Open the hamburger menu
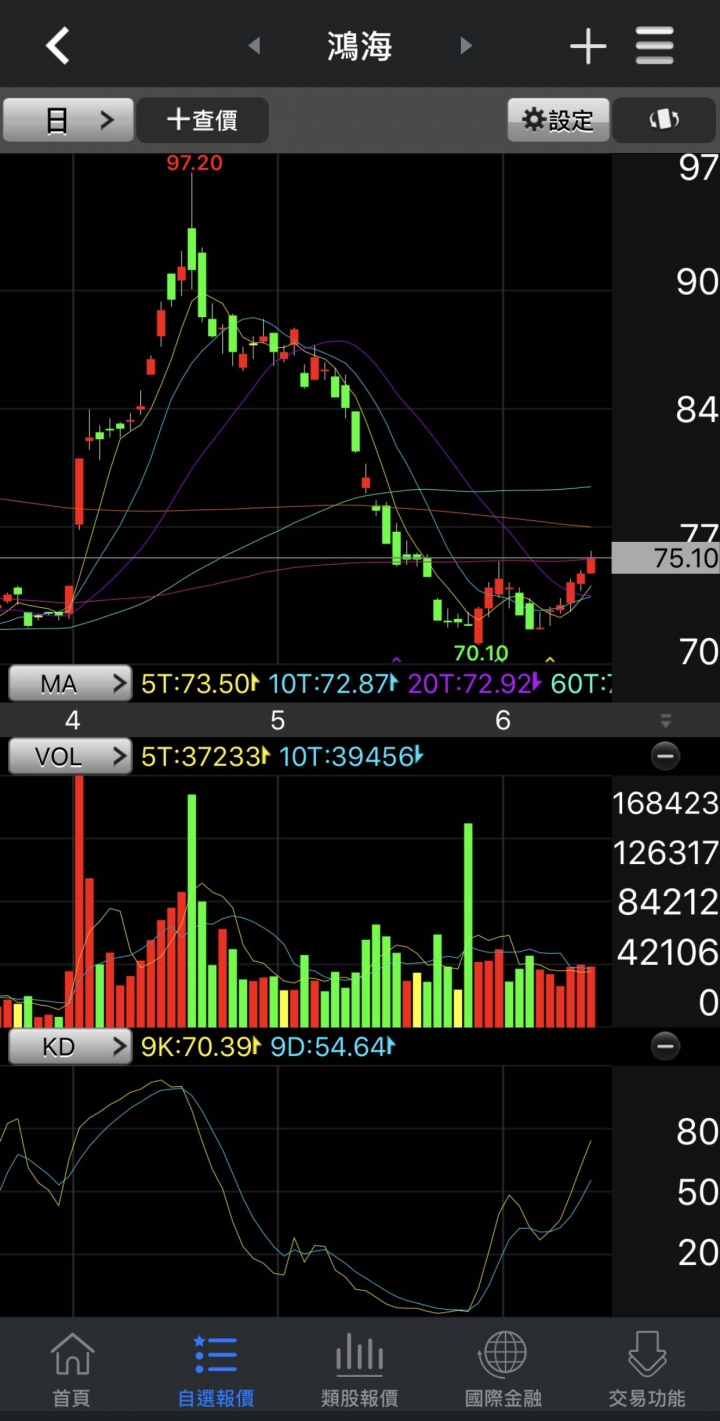Viewport: 720px width, 1421px height. tap(654, 46)
